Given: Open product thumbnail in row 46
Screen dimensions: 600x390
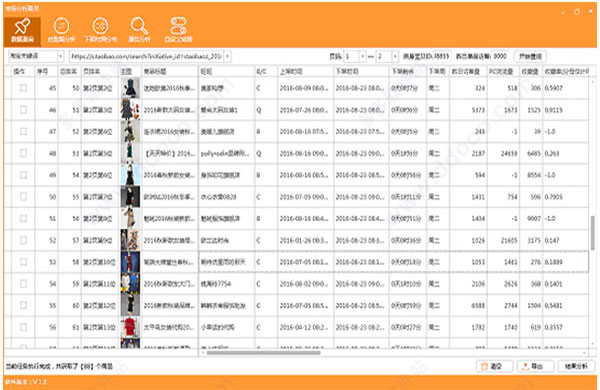Looking at the screenshot, I should point(130,110).
